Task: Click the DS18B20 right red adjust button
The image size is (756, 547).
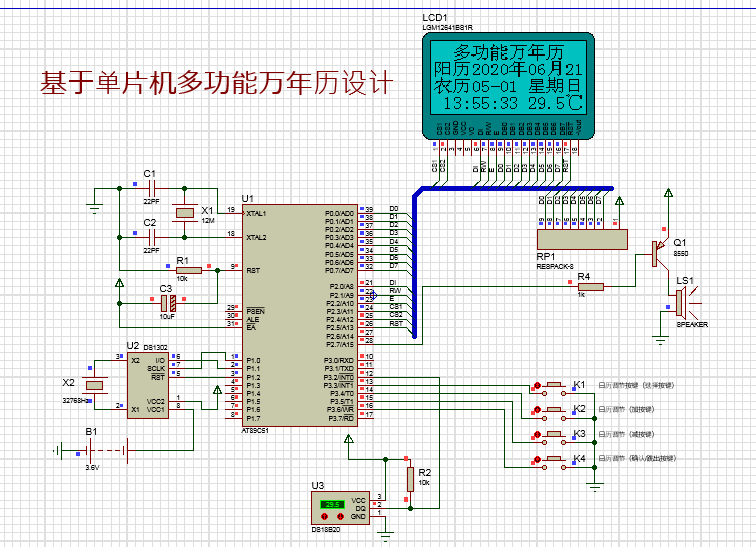Action: point(340,516)
